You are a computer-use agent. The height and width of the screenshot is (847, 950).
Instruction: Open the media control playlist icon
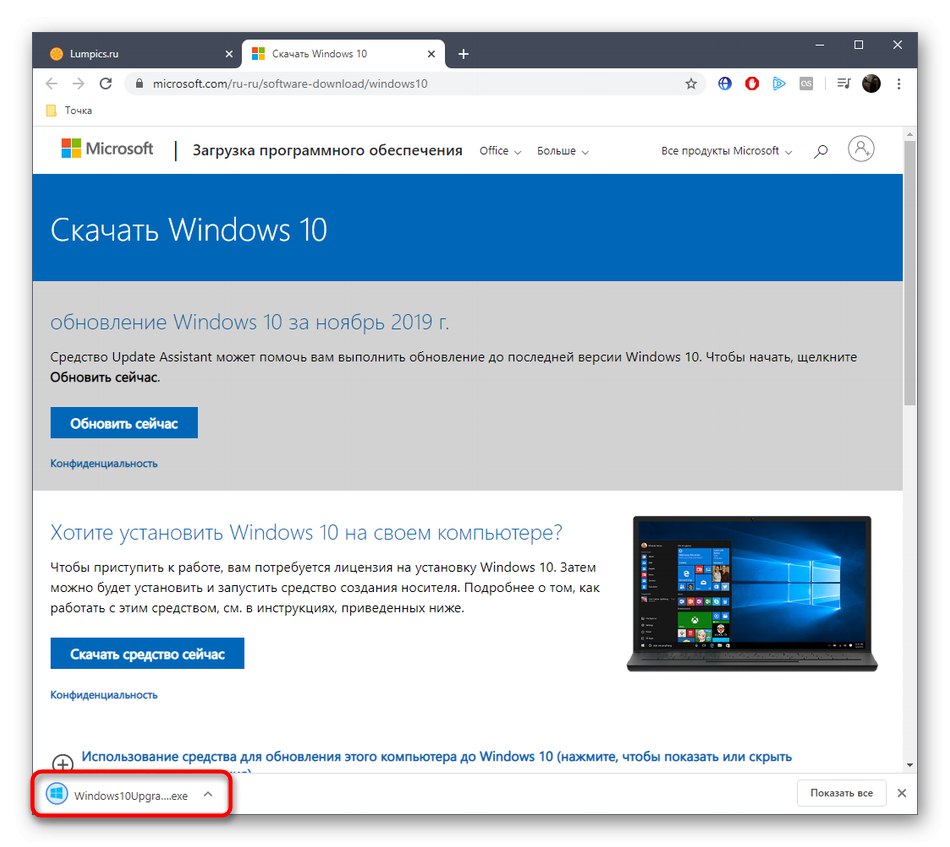[843, 84]
